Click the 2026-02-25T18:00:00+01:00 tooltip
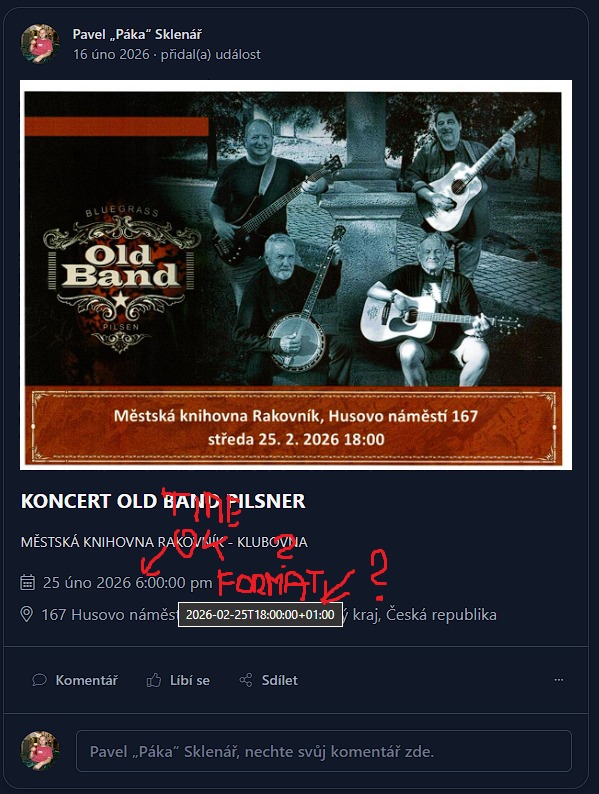The width and height of the screenshot is (599, 794). coord(260,615)
